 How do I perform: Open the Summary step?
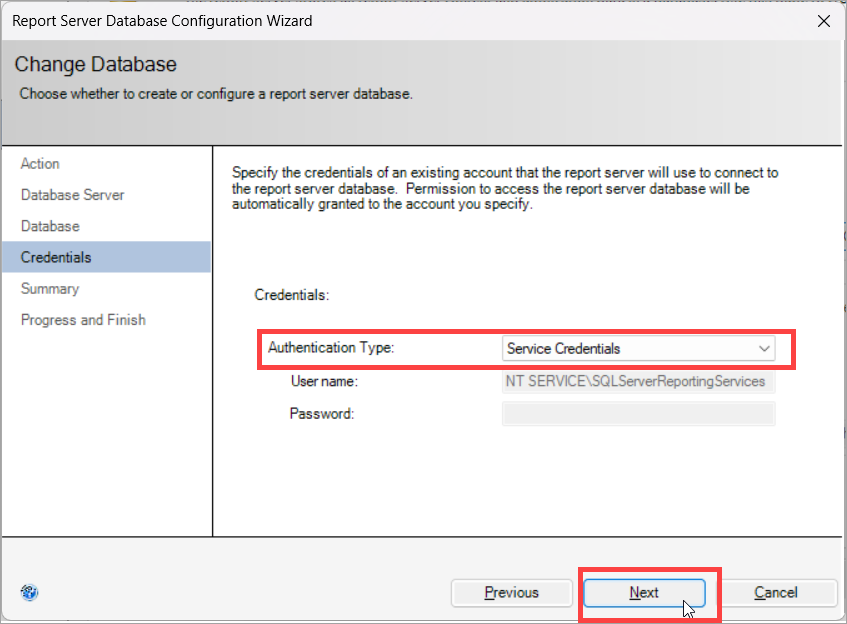point(50,289)
